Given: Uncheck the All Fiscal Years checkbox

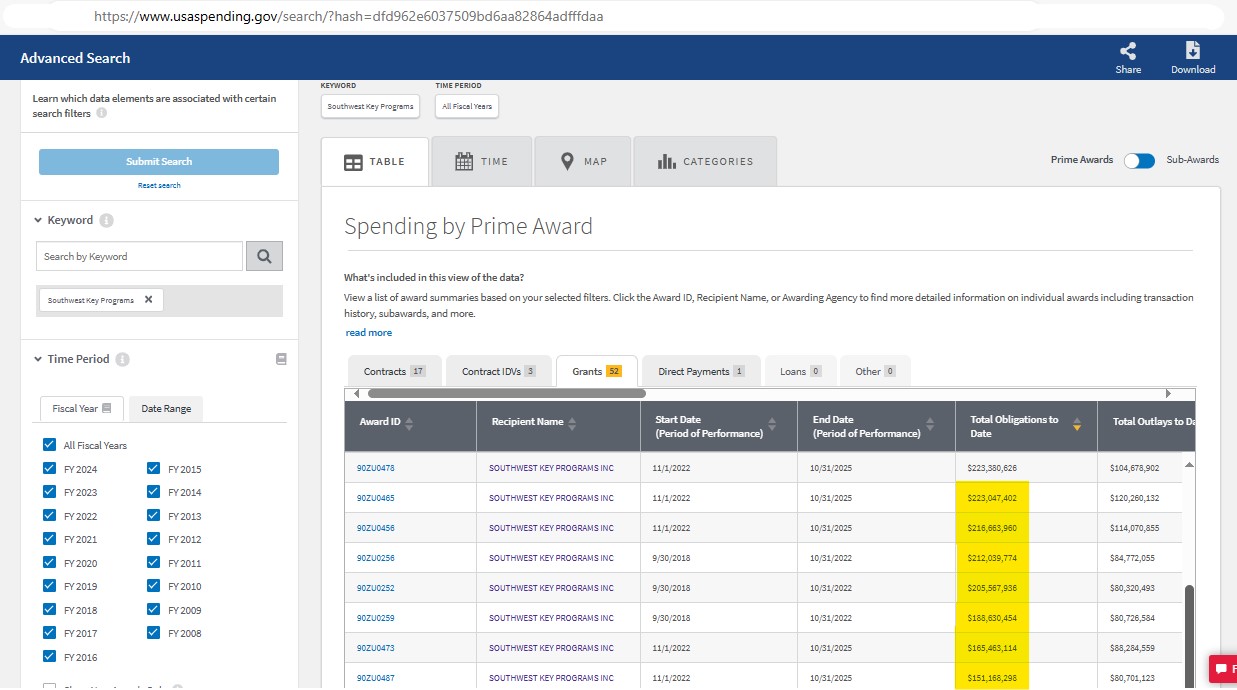Looking at the screenshot, I should 49,445.
